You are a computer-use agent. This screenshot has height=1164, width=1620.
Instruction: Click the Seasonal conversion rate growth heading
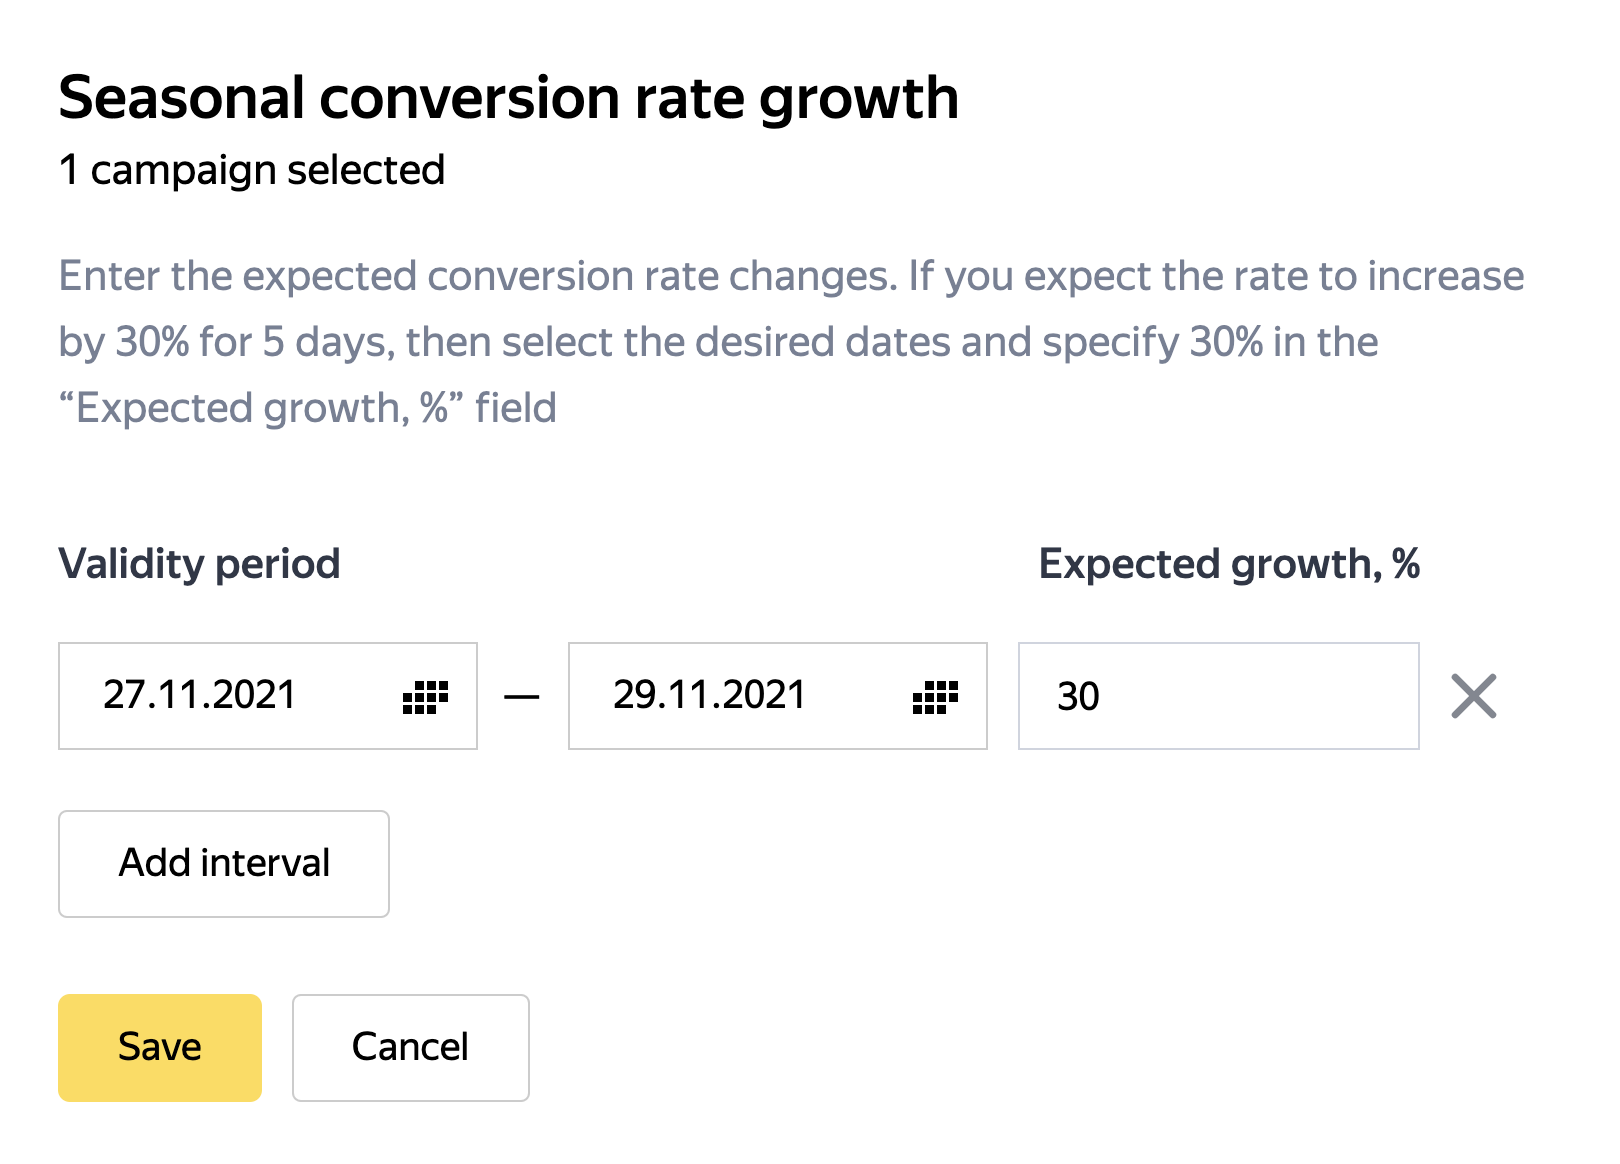(508, 98)
